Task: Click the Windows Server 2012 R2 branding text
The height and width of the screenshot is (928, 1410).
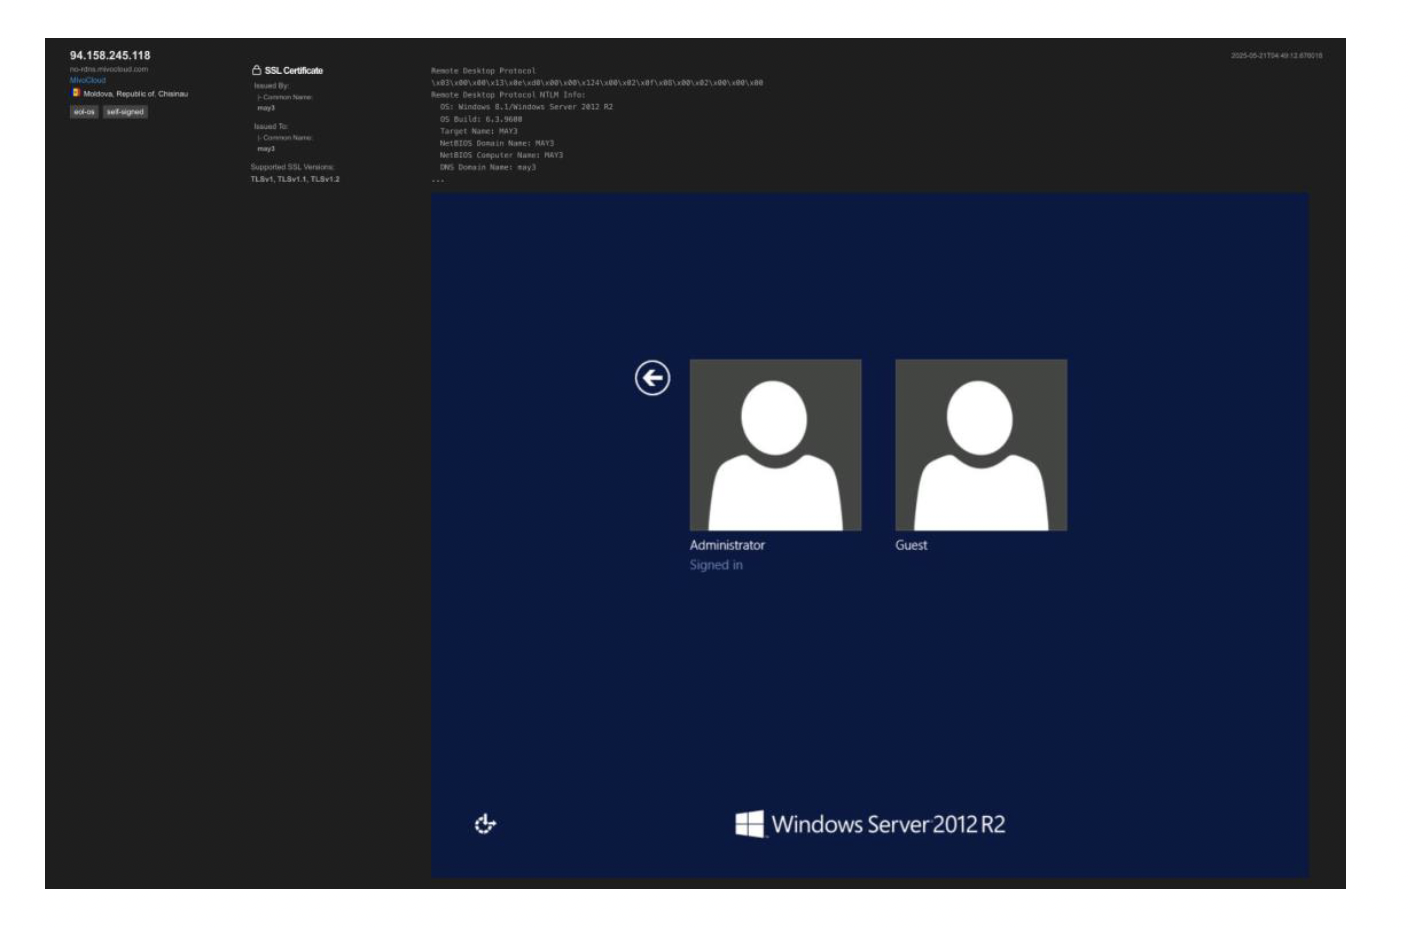Action: (888, 825)
